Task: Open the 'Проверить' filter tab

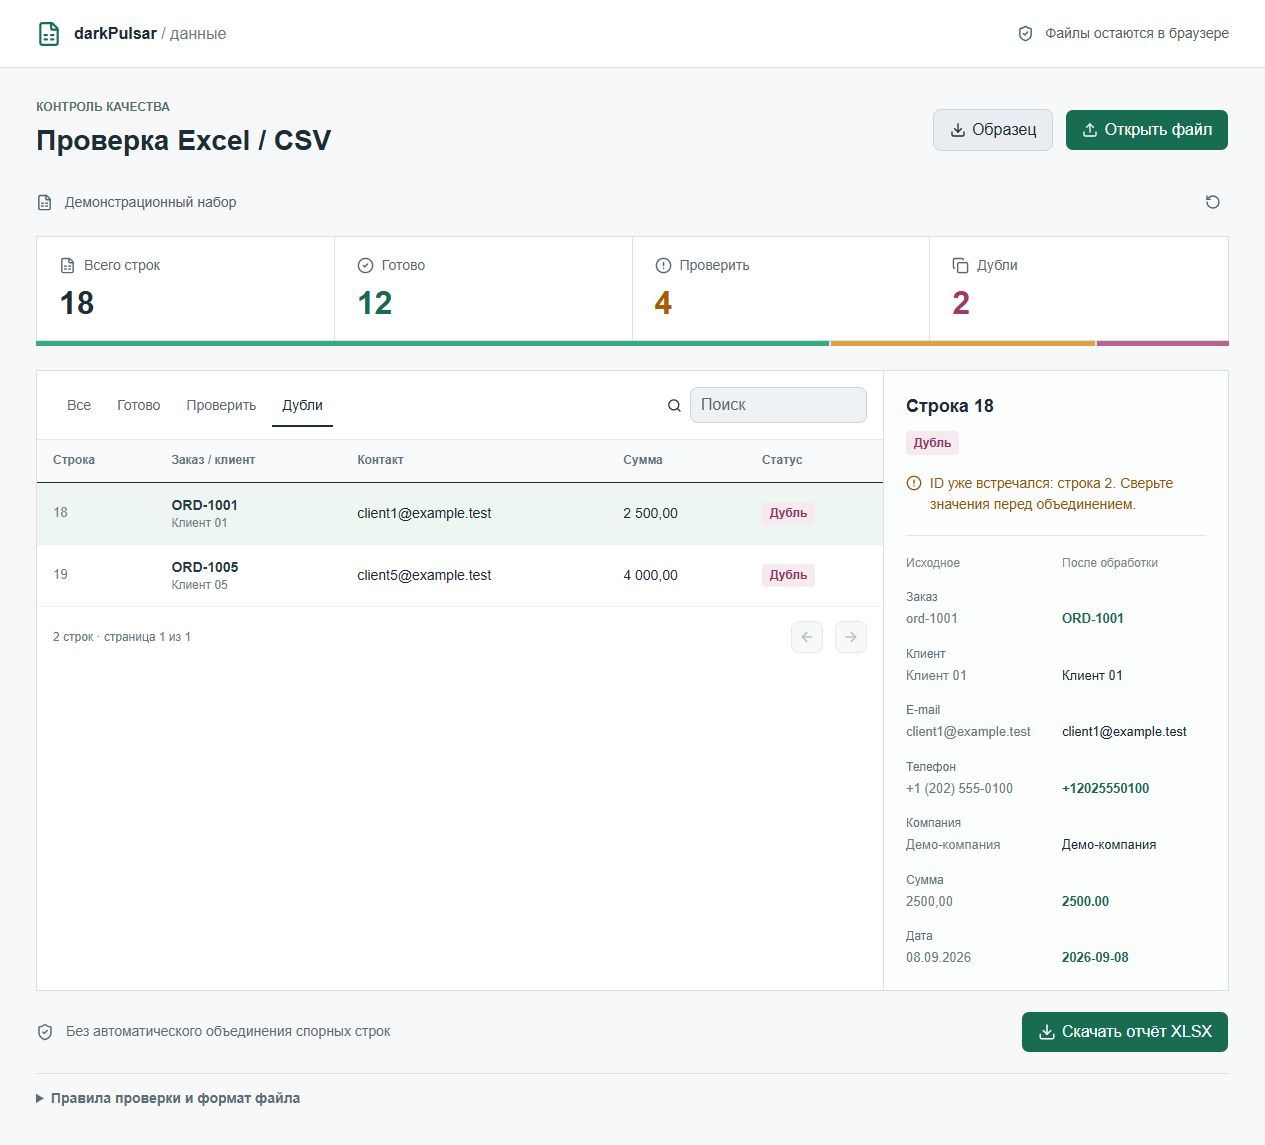Action: [221, 405]
